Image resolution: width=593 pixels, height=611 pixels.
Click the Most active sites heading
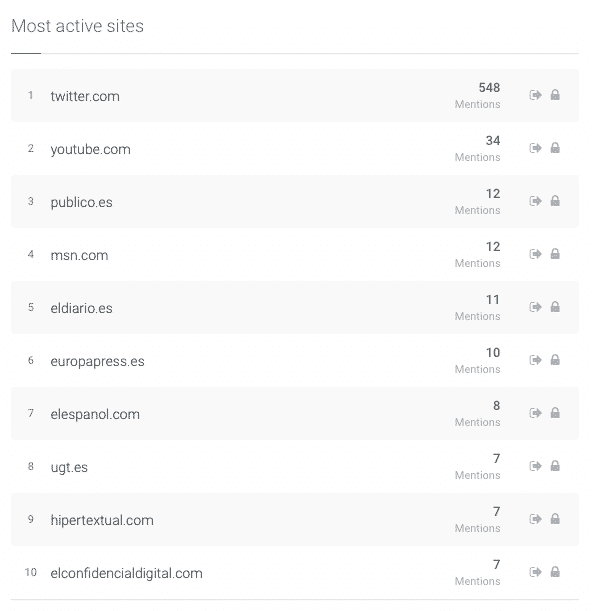pos(78,26)
